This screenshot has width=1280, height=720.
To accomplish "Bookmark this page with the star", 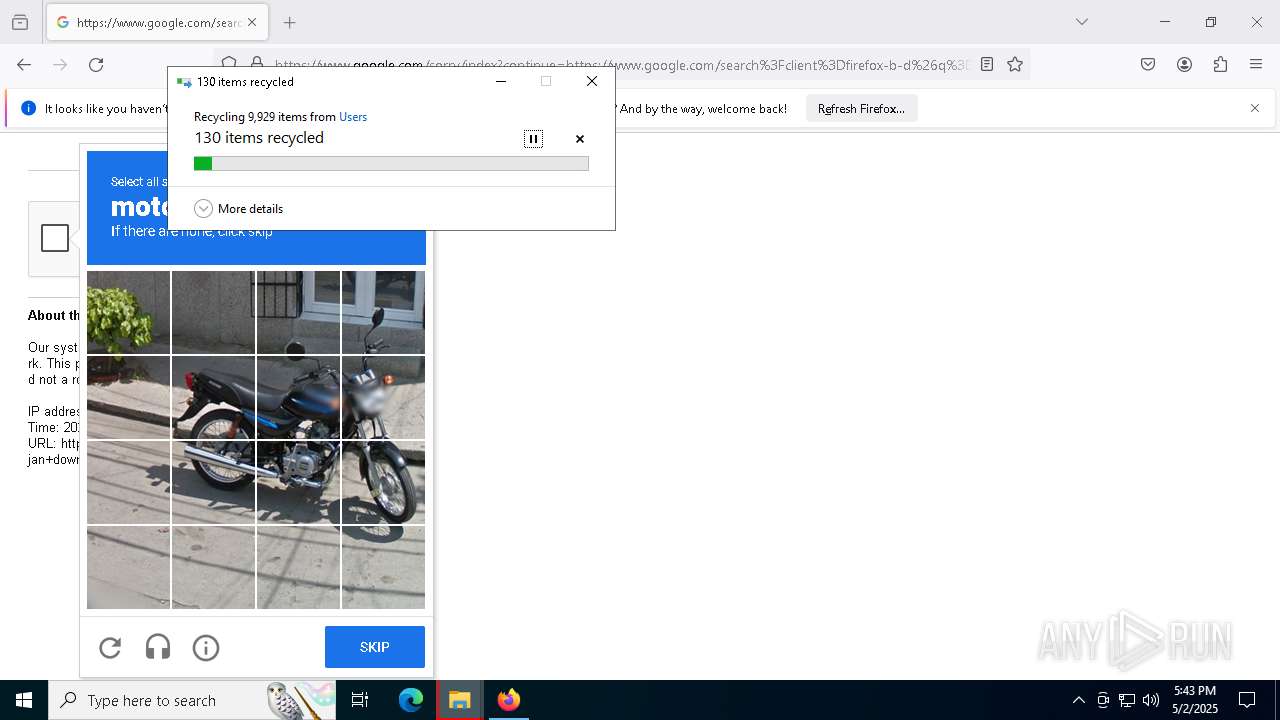I will pyautogui.click(x=1015, y=65).
